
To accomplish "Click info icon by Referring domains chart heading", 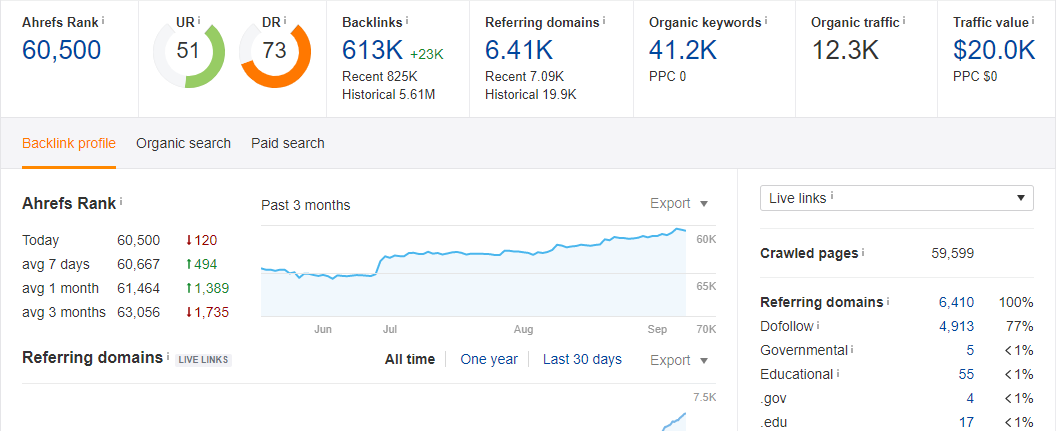I will pos(169,355).
